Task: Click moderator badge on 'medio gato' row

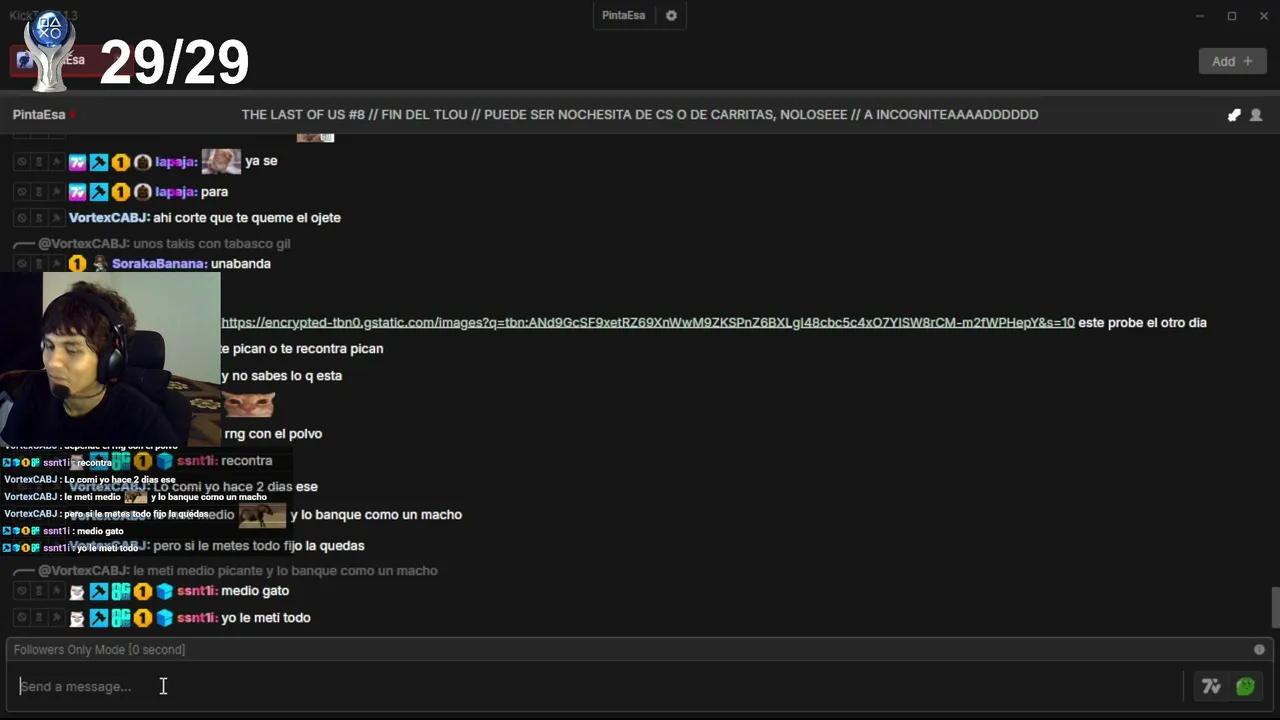Action: 99,591
